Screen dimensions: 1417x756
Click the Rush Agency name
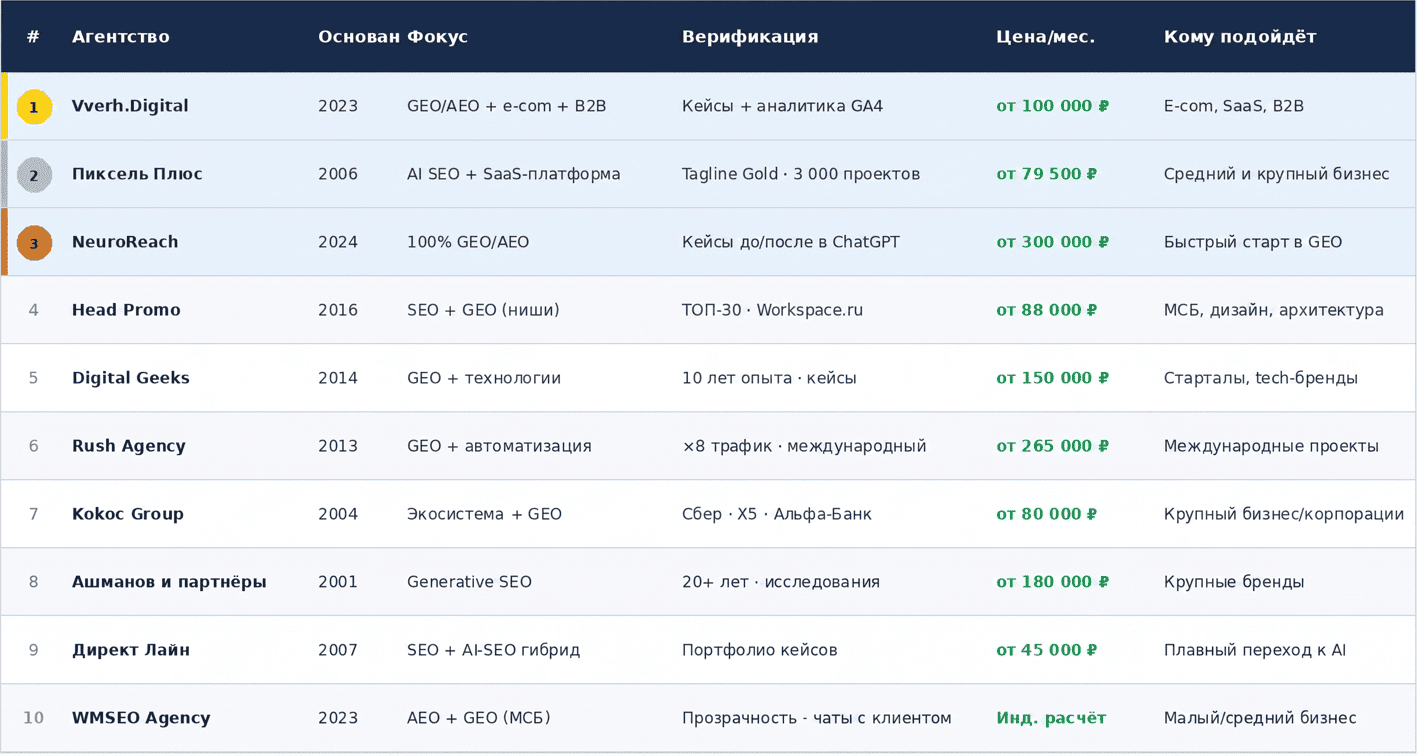[128, 446]
